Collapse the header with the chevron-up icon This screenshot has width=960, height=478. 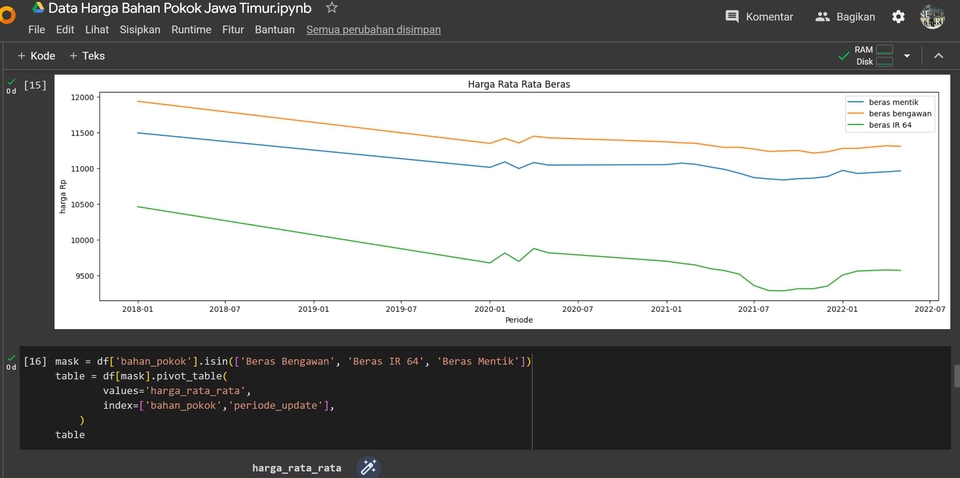(938, 56)
